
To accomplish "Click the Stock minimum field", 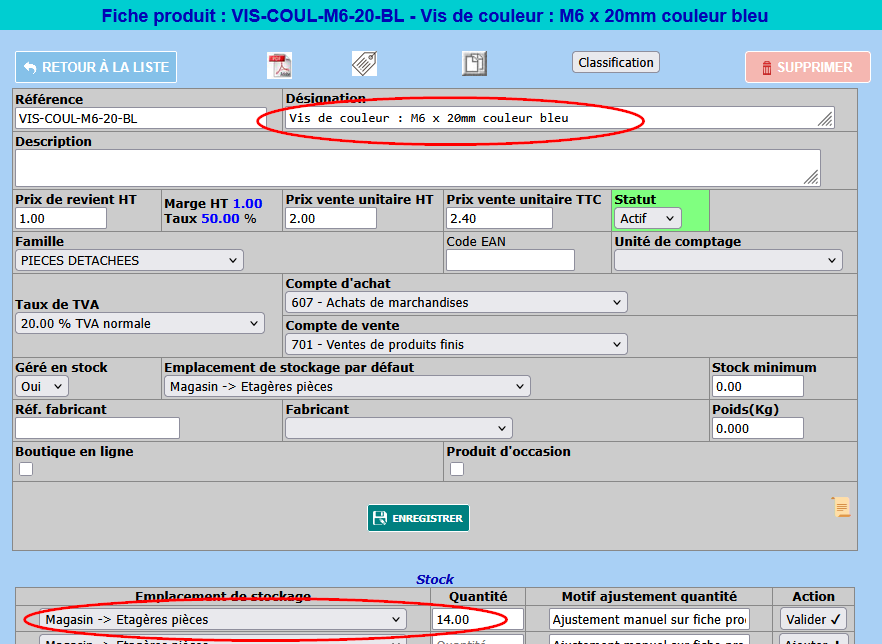I will coord(758,386).
